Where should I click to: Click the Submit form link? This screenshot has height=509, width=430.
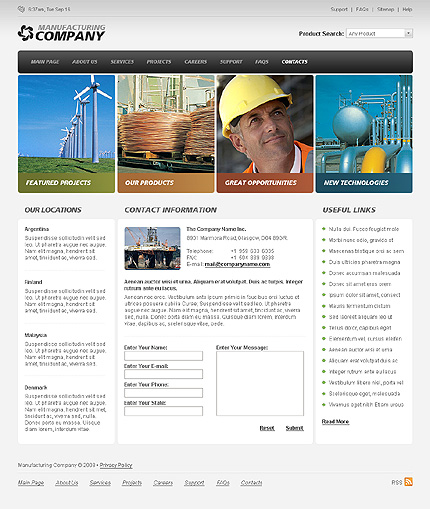point(295,428)
